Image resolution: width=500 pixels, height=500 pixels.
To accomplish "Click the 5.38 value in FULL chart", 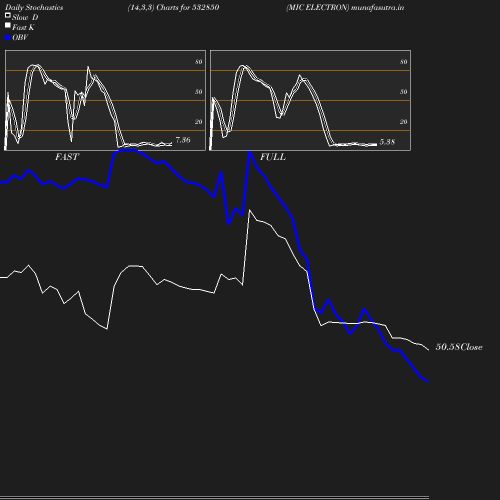I will pos(387,142).
